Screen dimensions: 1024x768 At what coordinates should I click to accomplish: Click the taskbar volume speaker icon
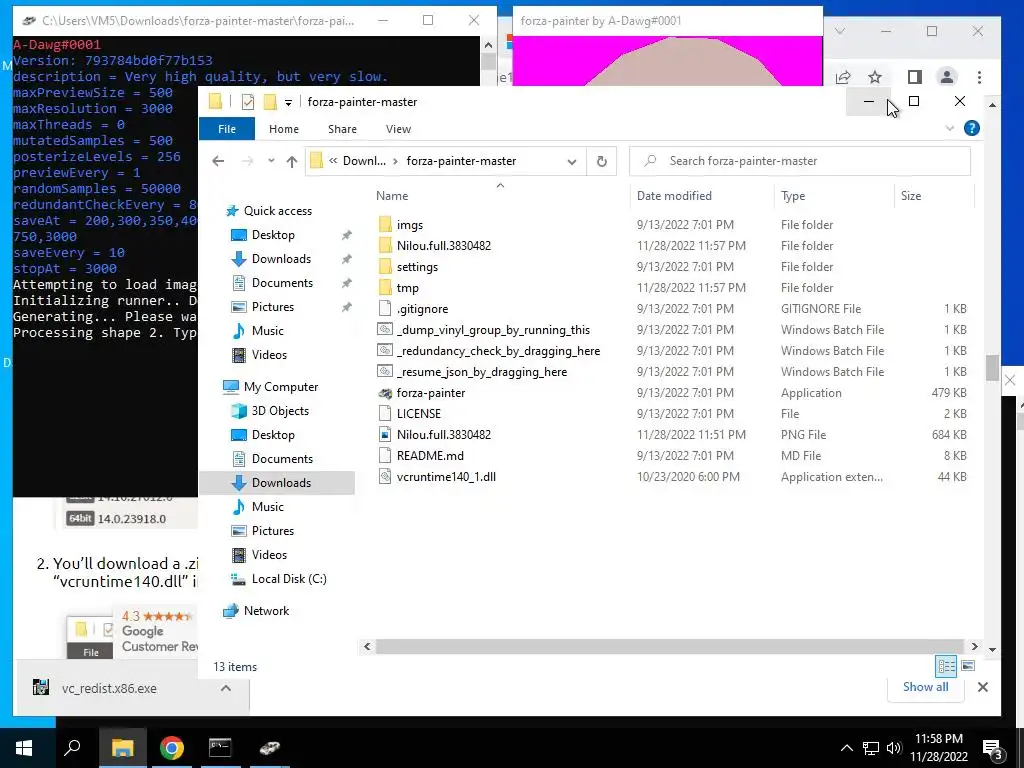pyautogui.click(x=894, y=748)
